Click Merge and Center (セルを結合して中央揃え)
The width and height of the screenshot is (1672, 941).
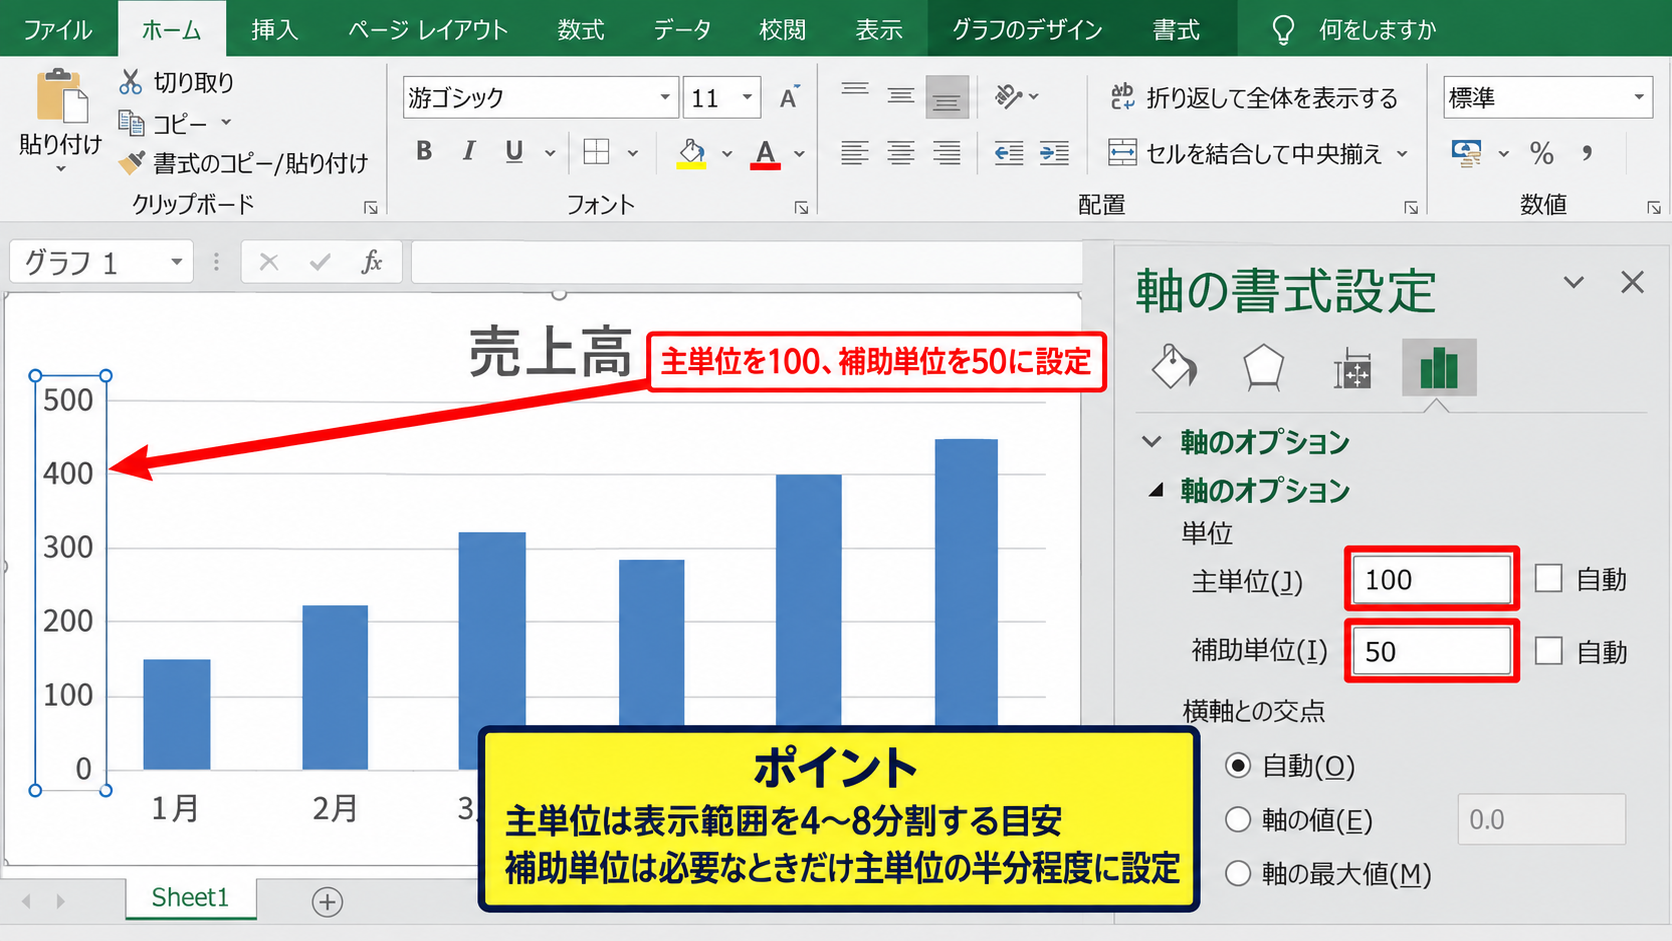pyautogui.click(x=1246, y=153)
